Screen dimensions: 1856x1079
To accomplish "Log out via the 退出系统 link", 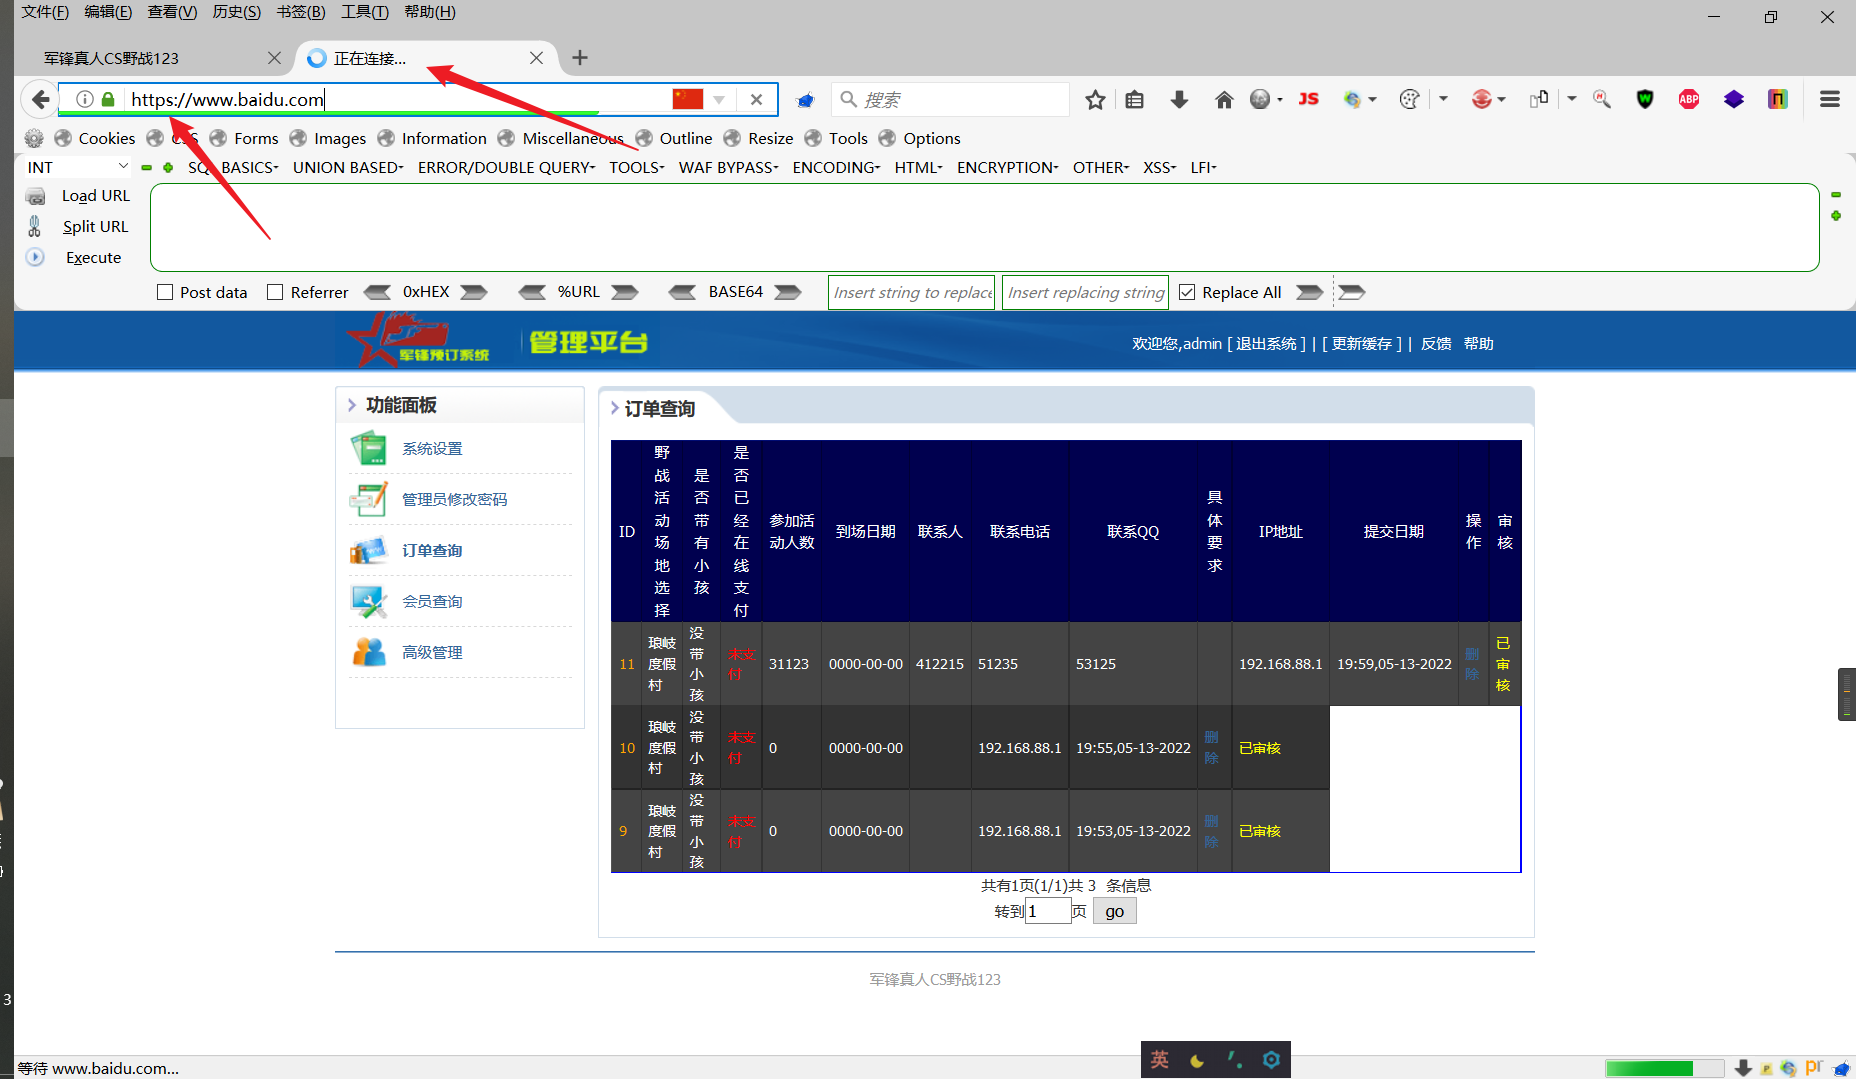I will pos(1264,343).
